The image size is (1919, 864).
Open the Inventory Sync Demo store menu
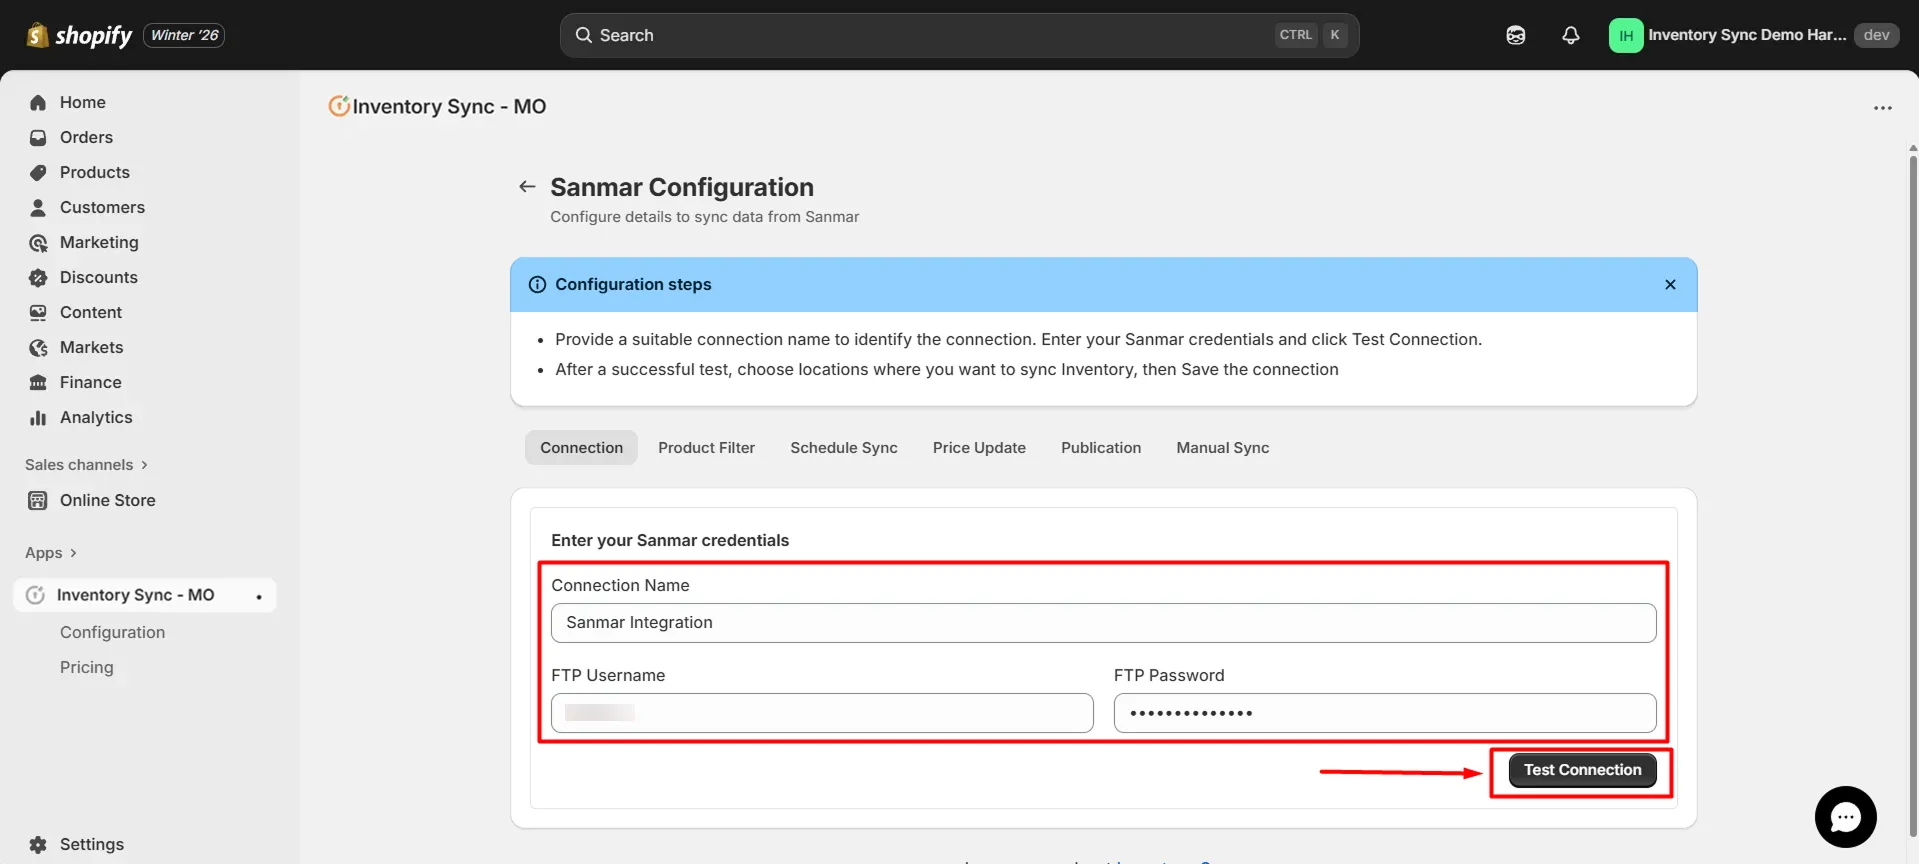[1753, 35]
